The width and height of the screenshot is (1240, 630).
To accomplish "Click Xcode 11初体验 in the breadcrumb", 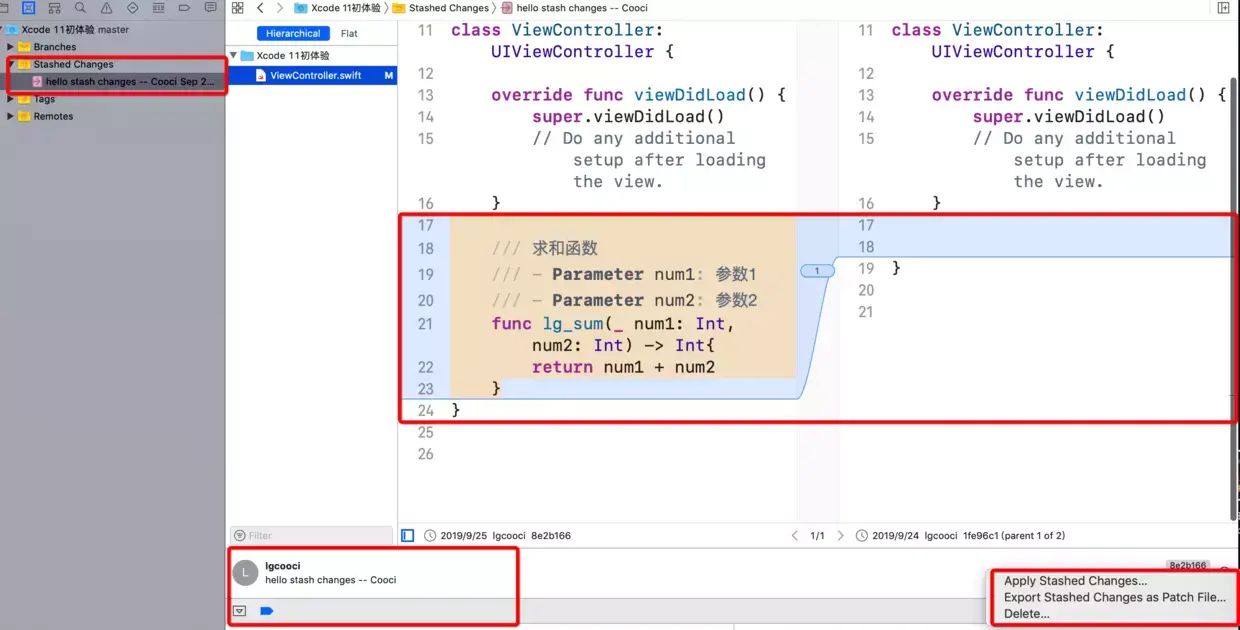I will click(337, 8).
